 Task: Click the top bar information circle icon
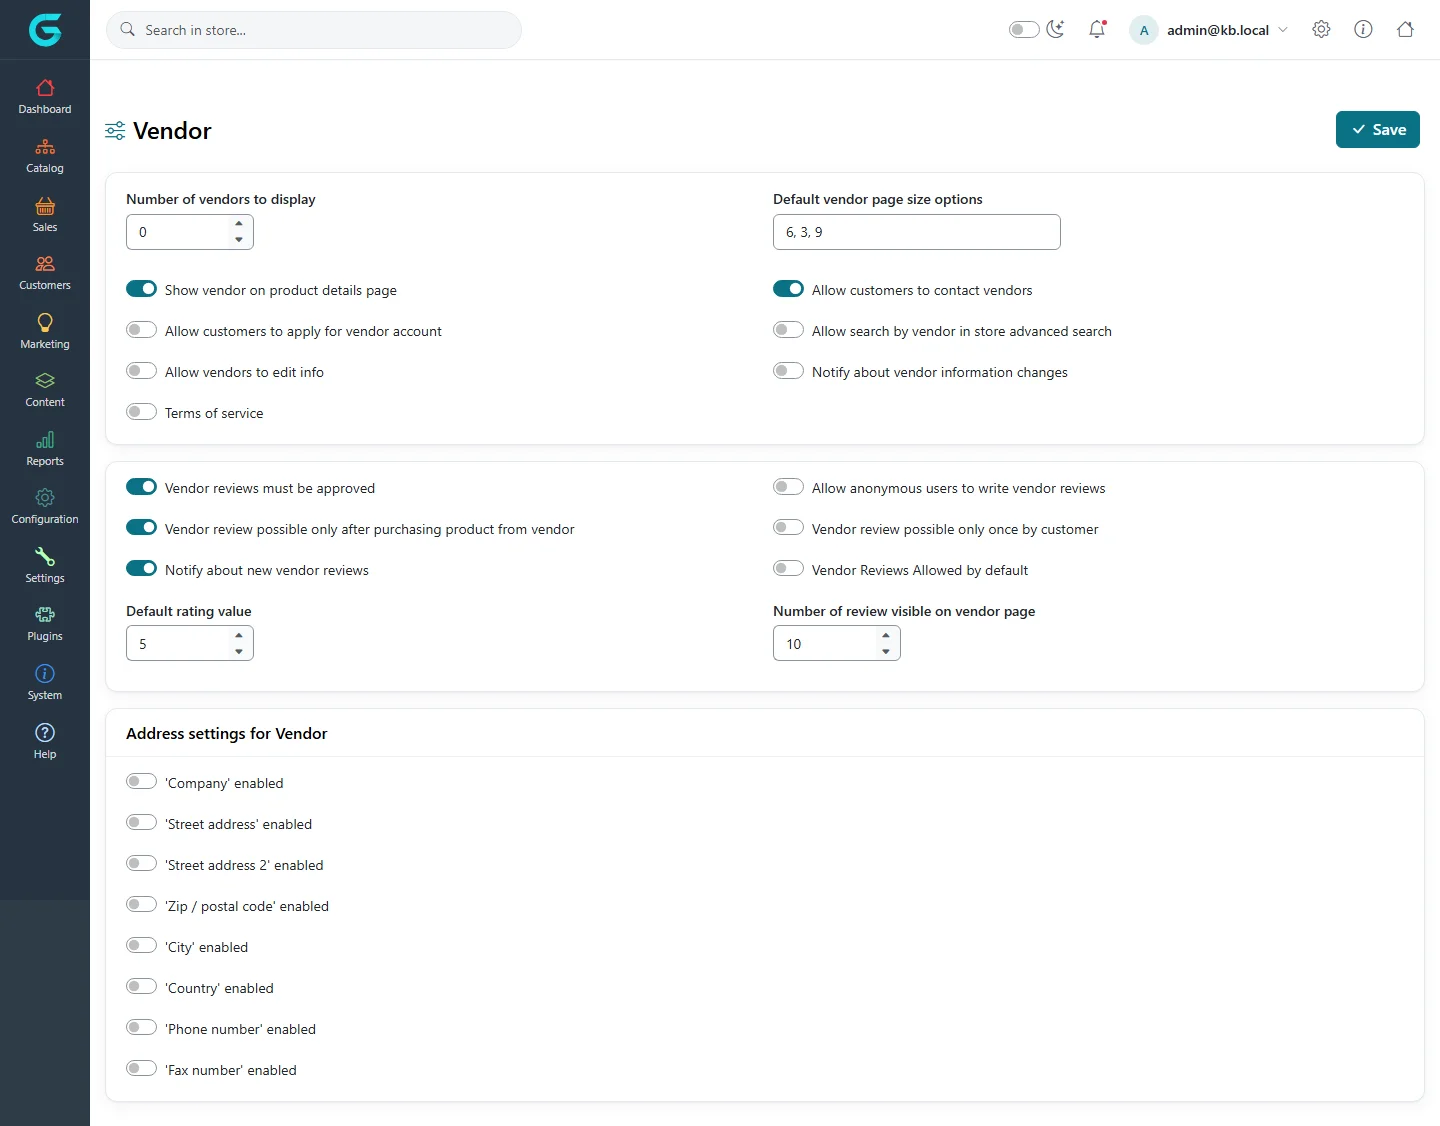pos(1363,29)
